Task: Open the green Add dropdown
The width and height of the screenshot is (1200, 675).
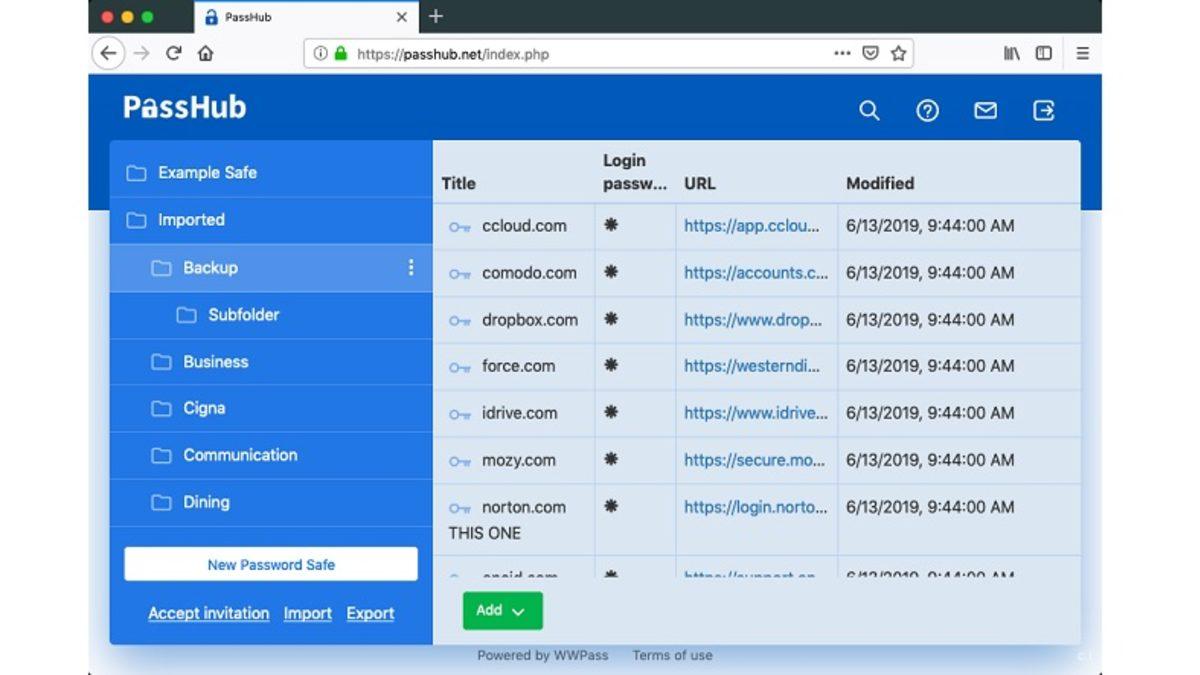Action: point(502,610)
